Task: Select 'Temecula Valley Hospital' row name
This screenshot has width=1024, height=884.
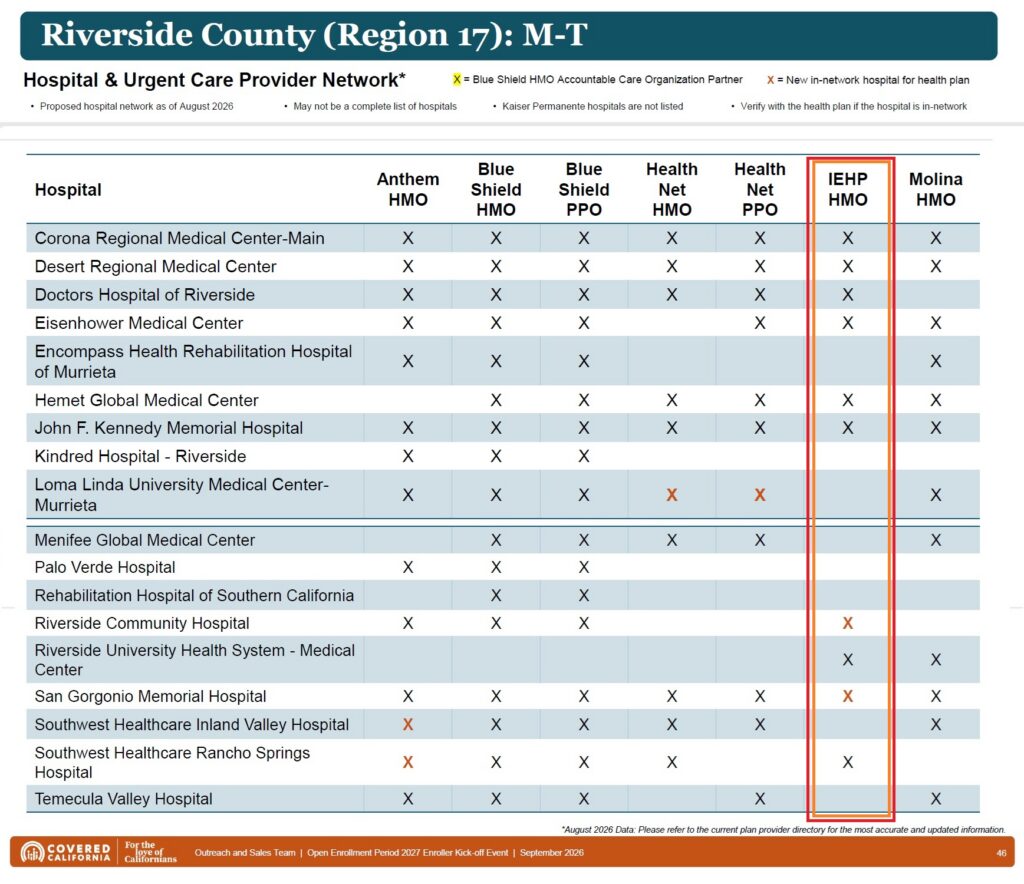Action: (x=123, y=799)
